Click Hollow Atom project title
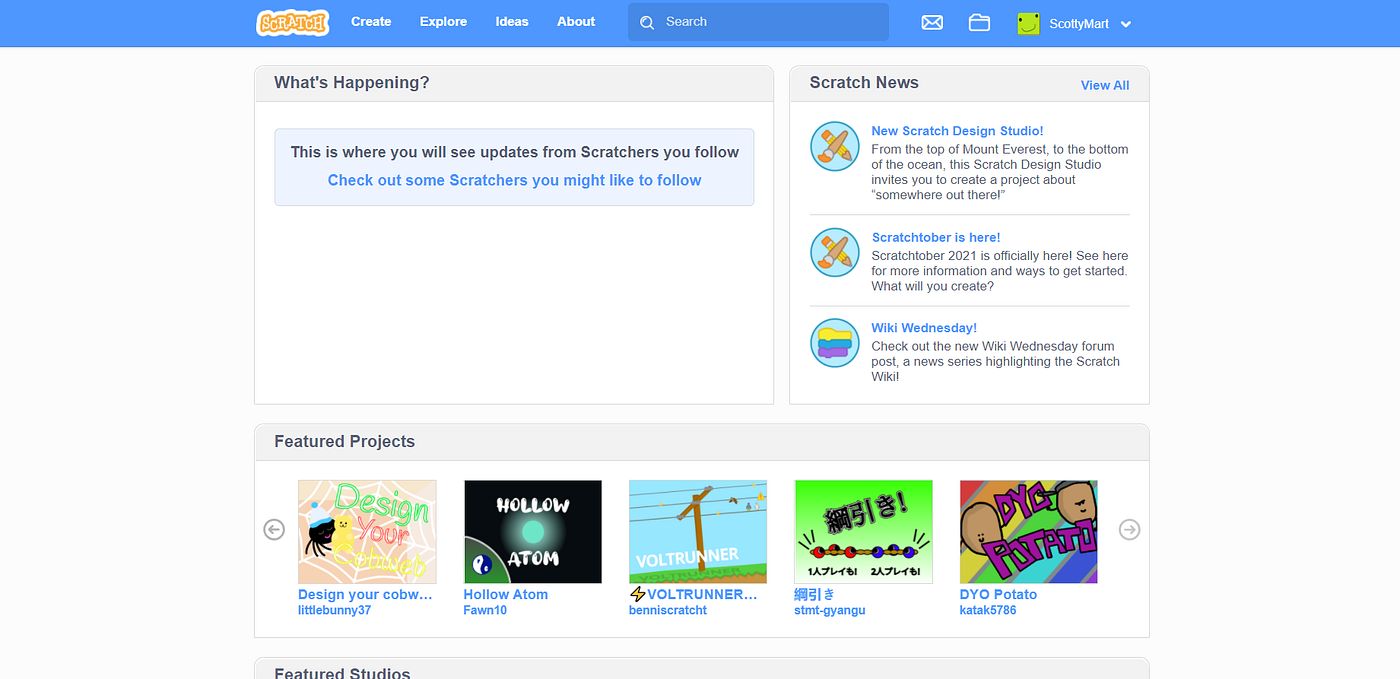1400x679 pixels. [x=506, y=594]
